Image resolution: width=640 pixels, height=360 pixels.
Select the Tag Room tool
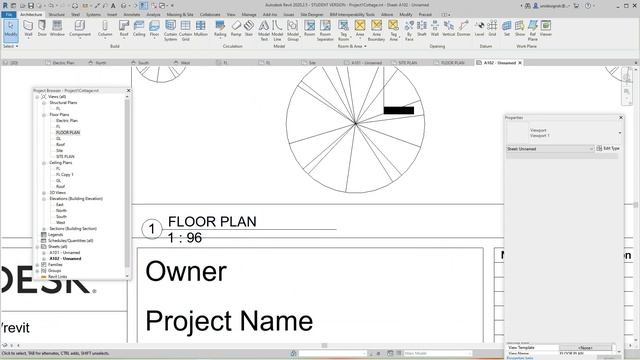point(343,31)
